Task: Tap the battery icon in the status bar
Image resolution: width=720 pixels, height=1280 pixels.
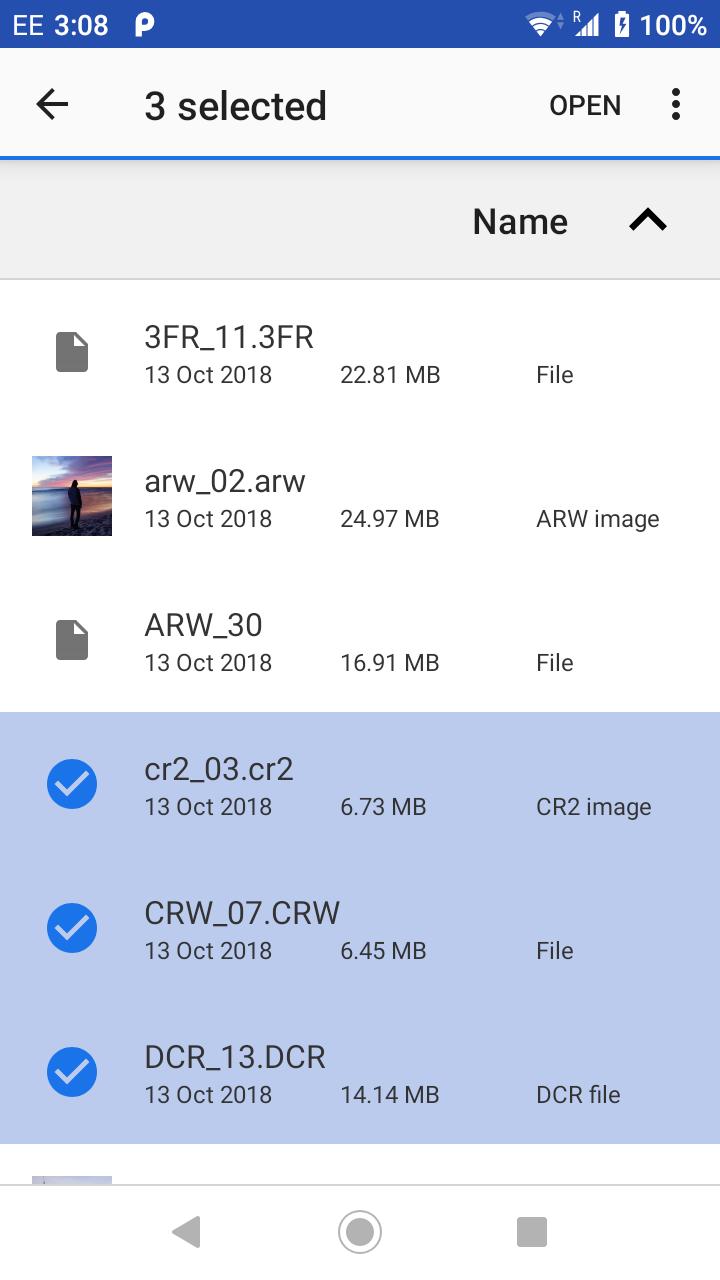Action: click(621, 24)
